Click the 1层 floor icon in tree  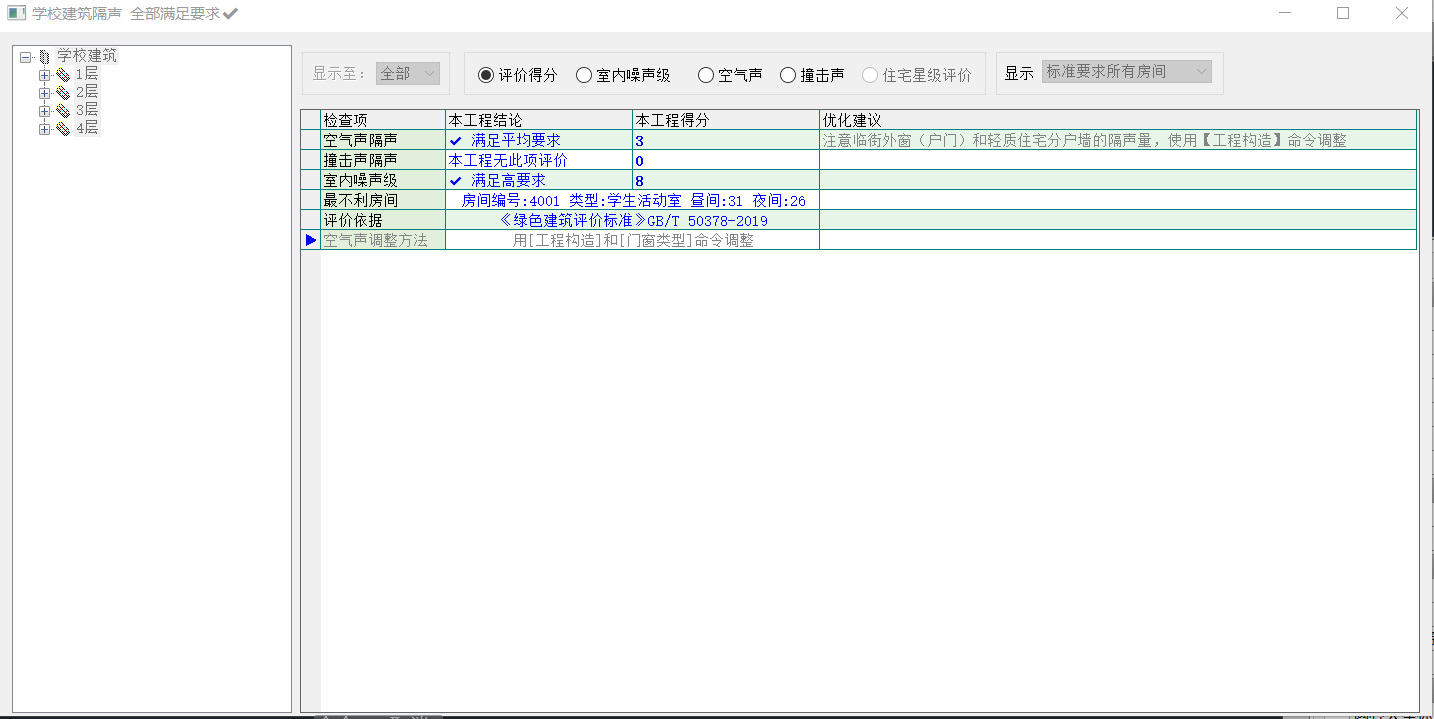click(x=63, y=75)
